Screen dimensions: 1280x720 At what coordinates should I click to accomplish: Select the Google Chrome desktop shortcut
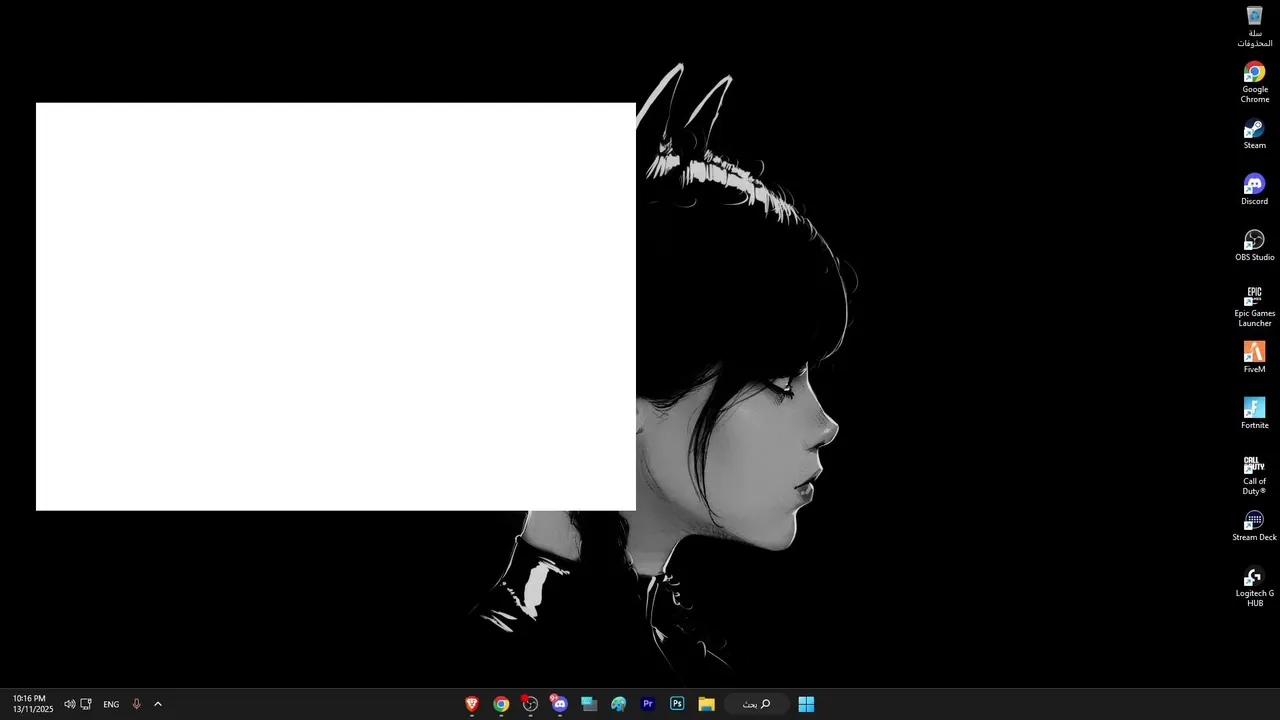tap(1254, 82)
